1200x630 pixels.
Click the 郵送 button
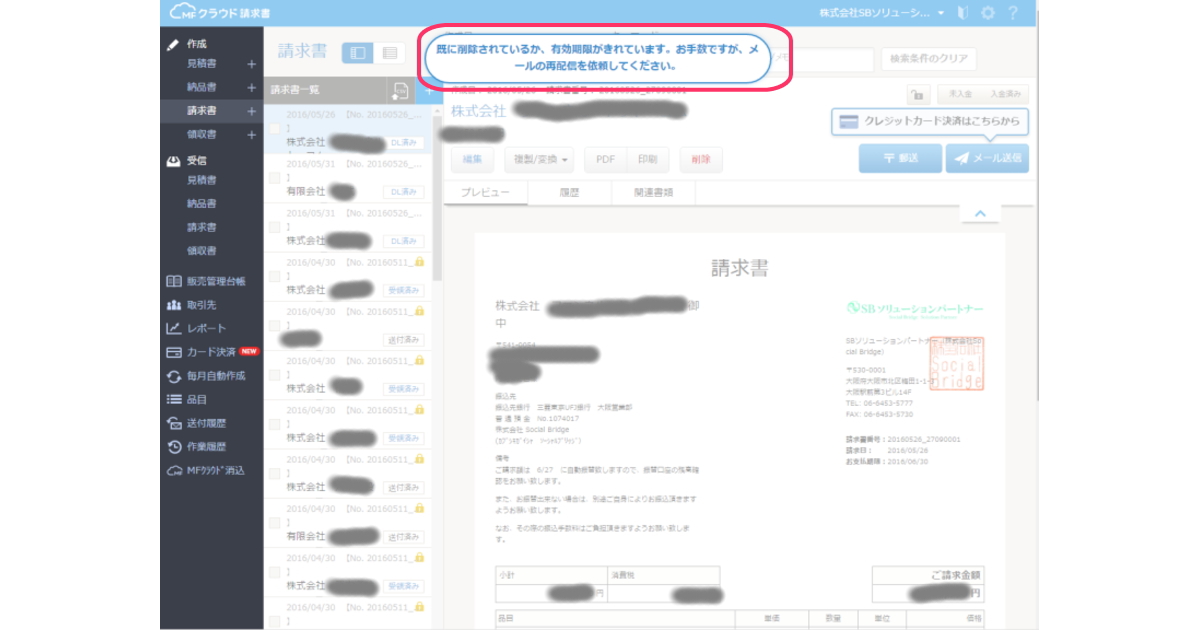900,158
